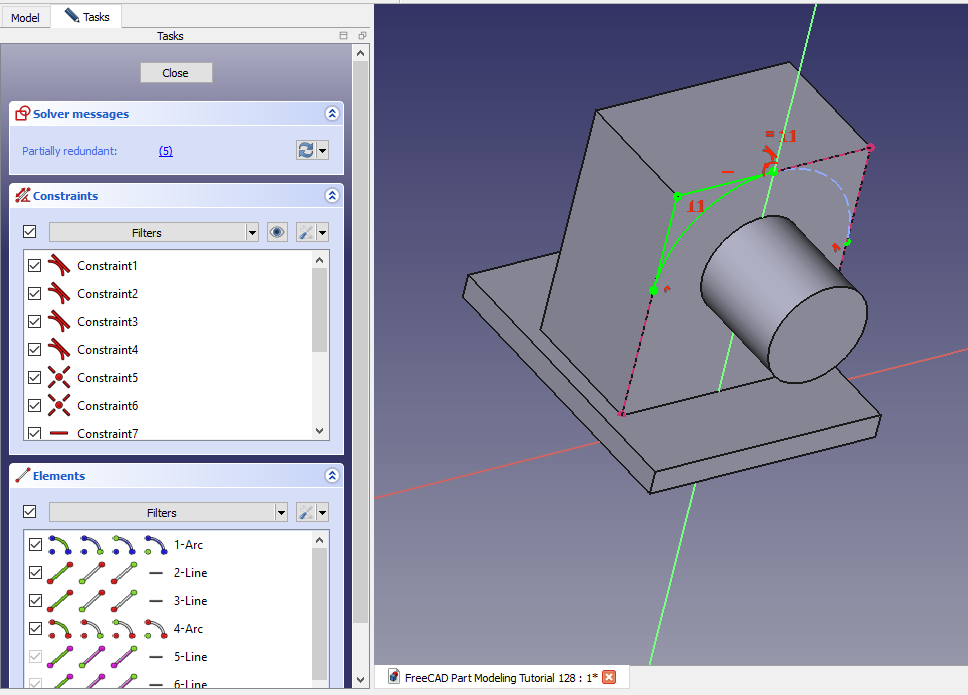Click the 1-Arc edge icon

point(59,545)
